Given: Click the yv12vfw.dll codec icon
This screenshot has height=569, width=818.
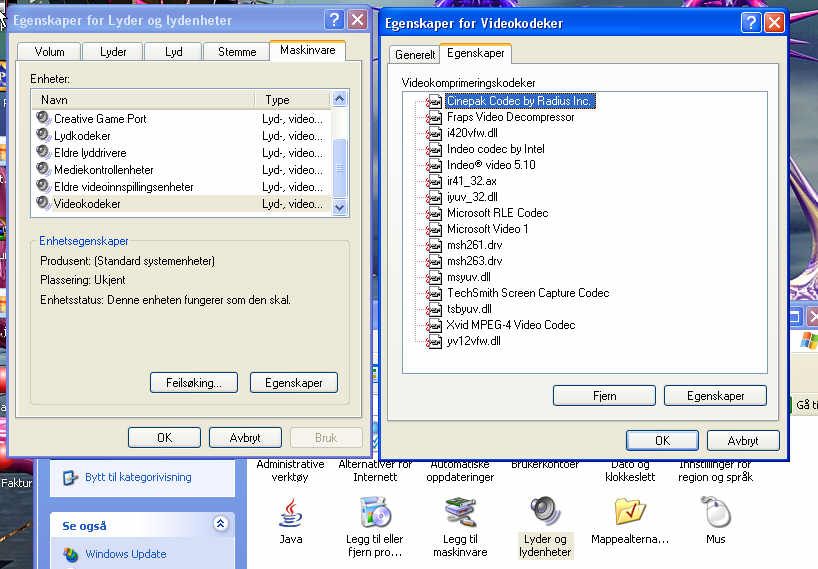Looking at the screenshot, I should 434,342.
